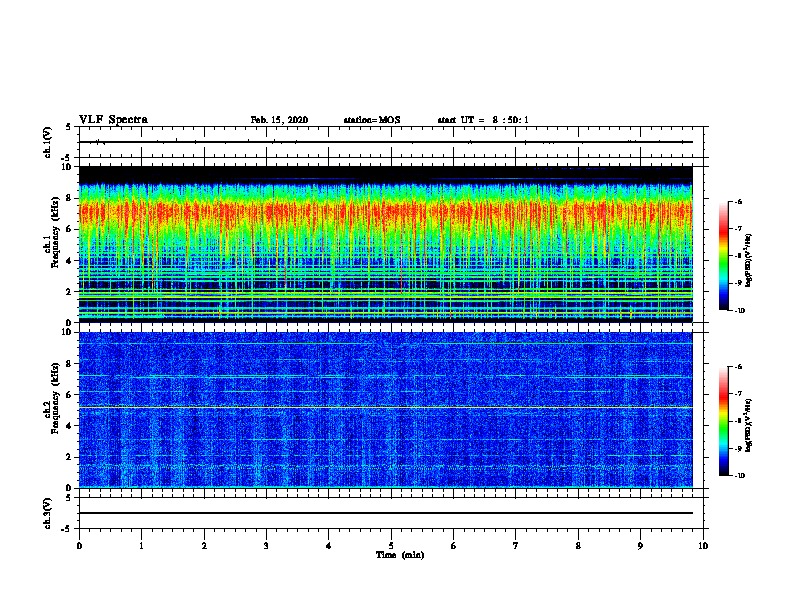Click the 'start UT = 8 : 50: 1' text
Image resolution: width=792 pixels, height=612 pixels.
[483, 120]
